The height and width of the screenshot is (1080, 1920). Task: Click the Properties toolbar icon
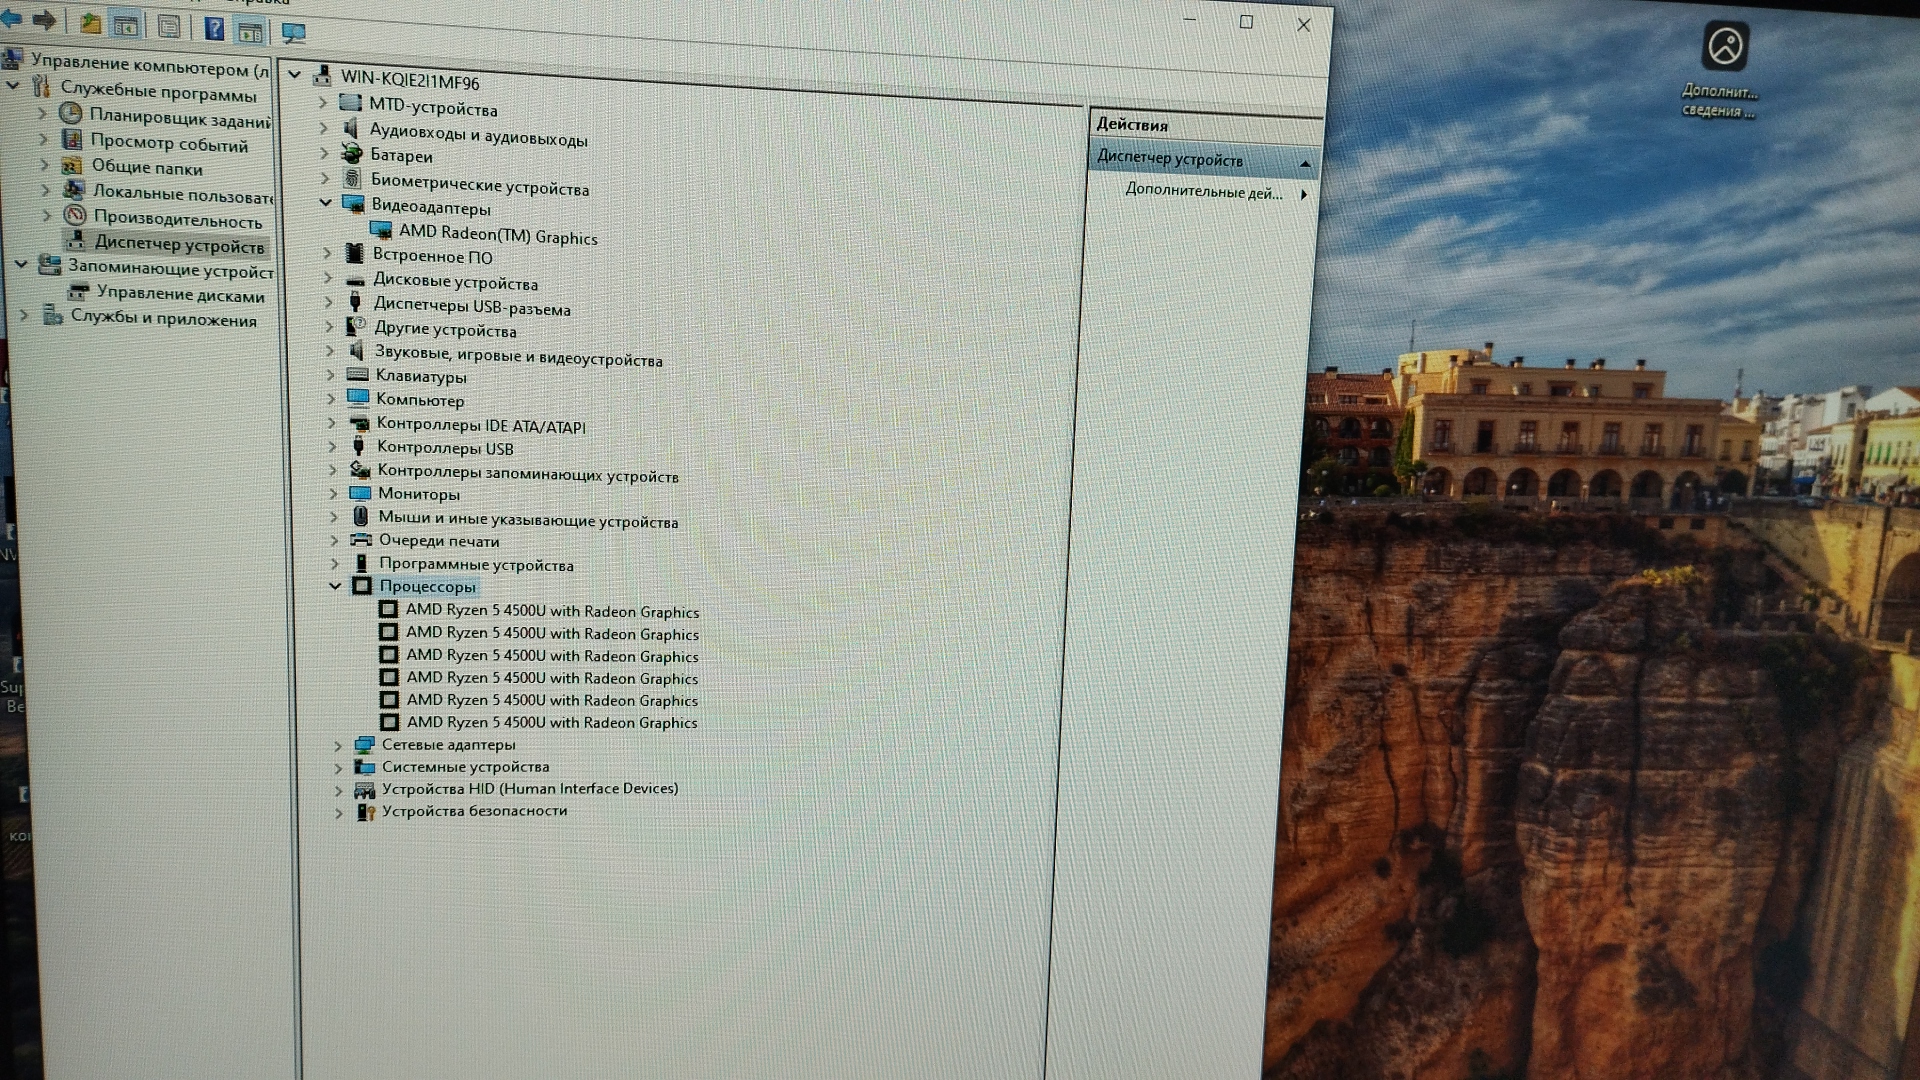(x=169, y=27)
